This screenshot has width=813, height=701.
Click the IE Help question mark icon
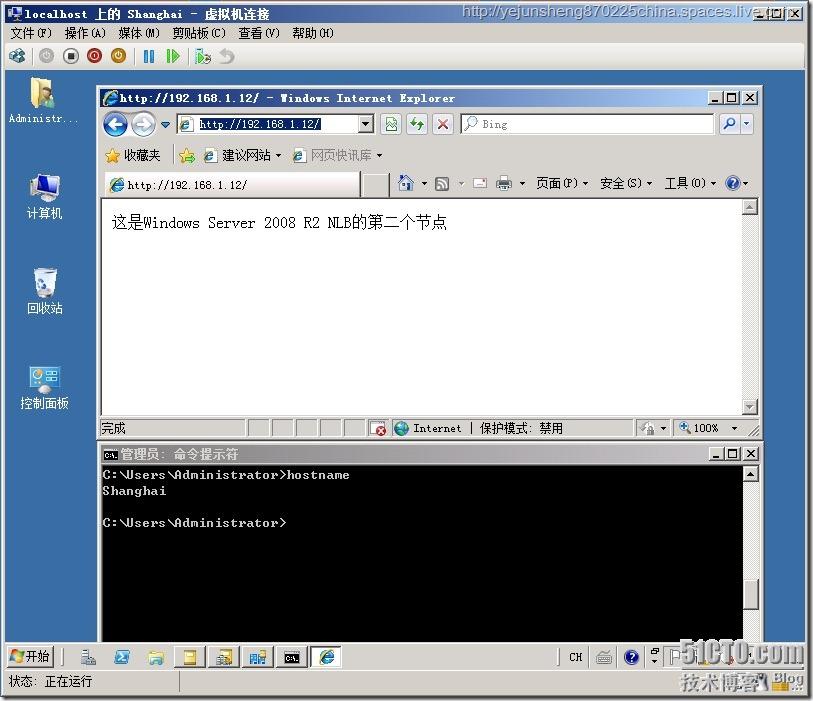coord(733,183)
